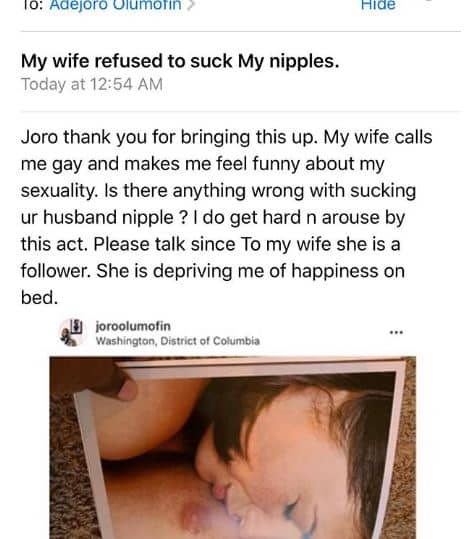Tap the Today at 12:54 AM timestamp
Viewport: 471px width, 539px height.
(x=92, y=84)
